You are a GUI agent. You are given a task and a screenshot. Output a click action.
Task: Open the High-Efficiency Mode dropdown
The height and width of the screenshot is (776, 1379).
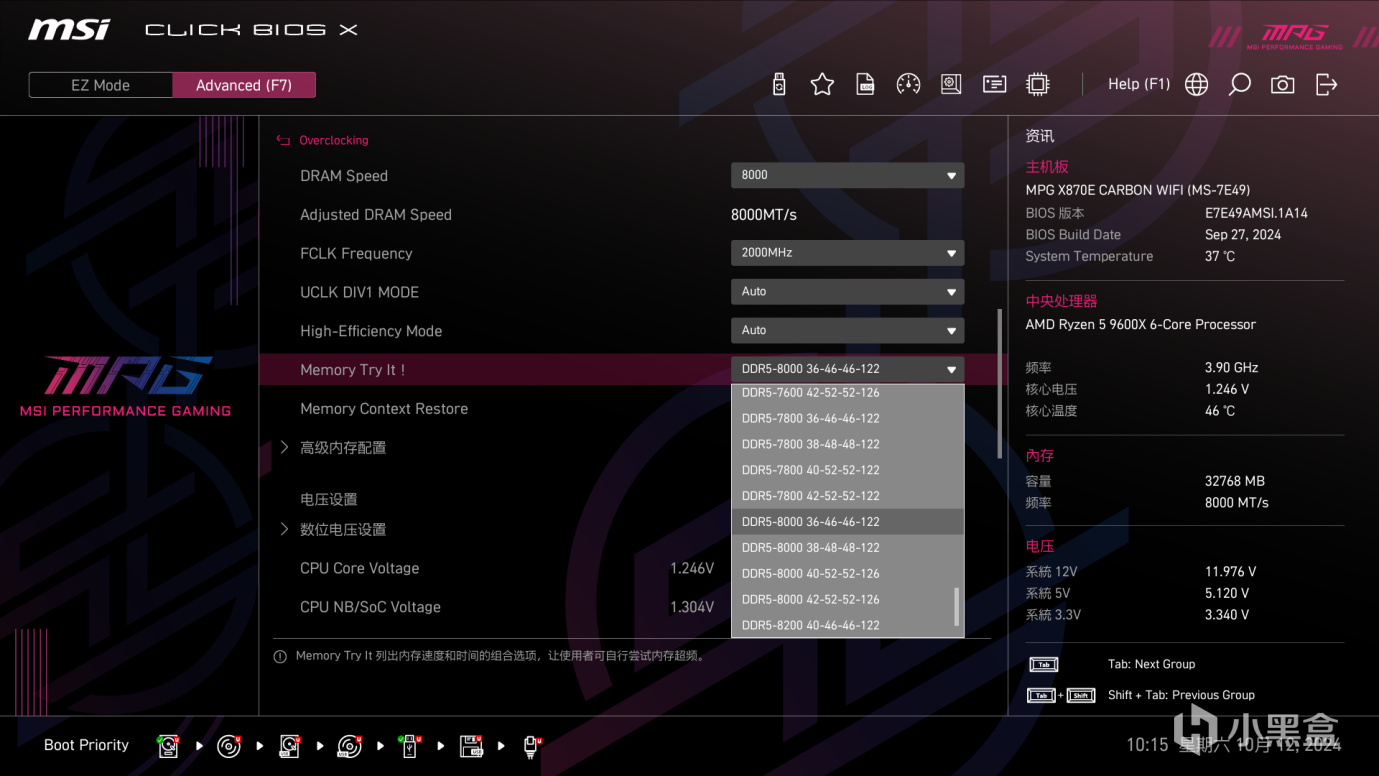point(848,330)
